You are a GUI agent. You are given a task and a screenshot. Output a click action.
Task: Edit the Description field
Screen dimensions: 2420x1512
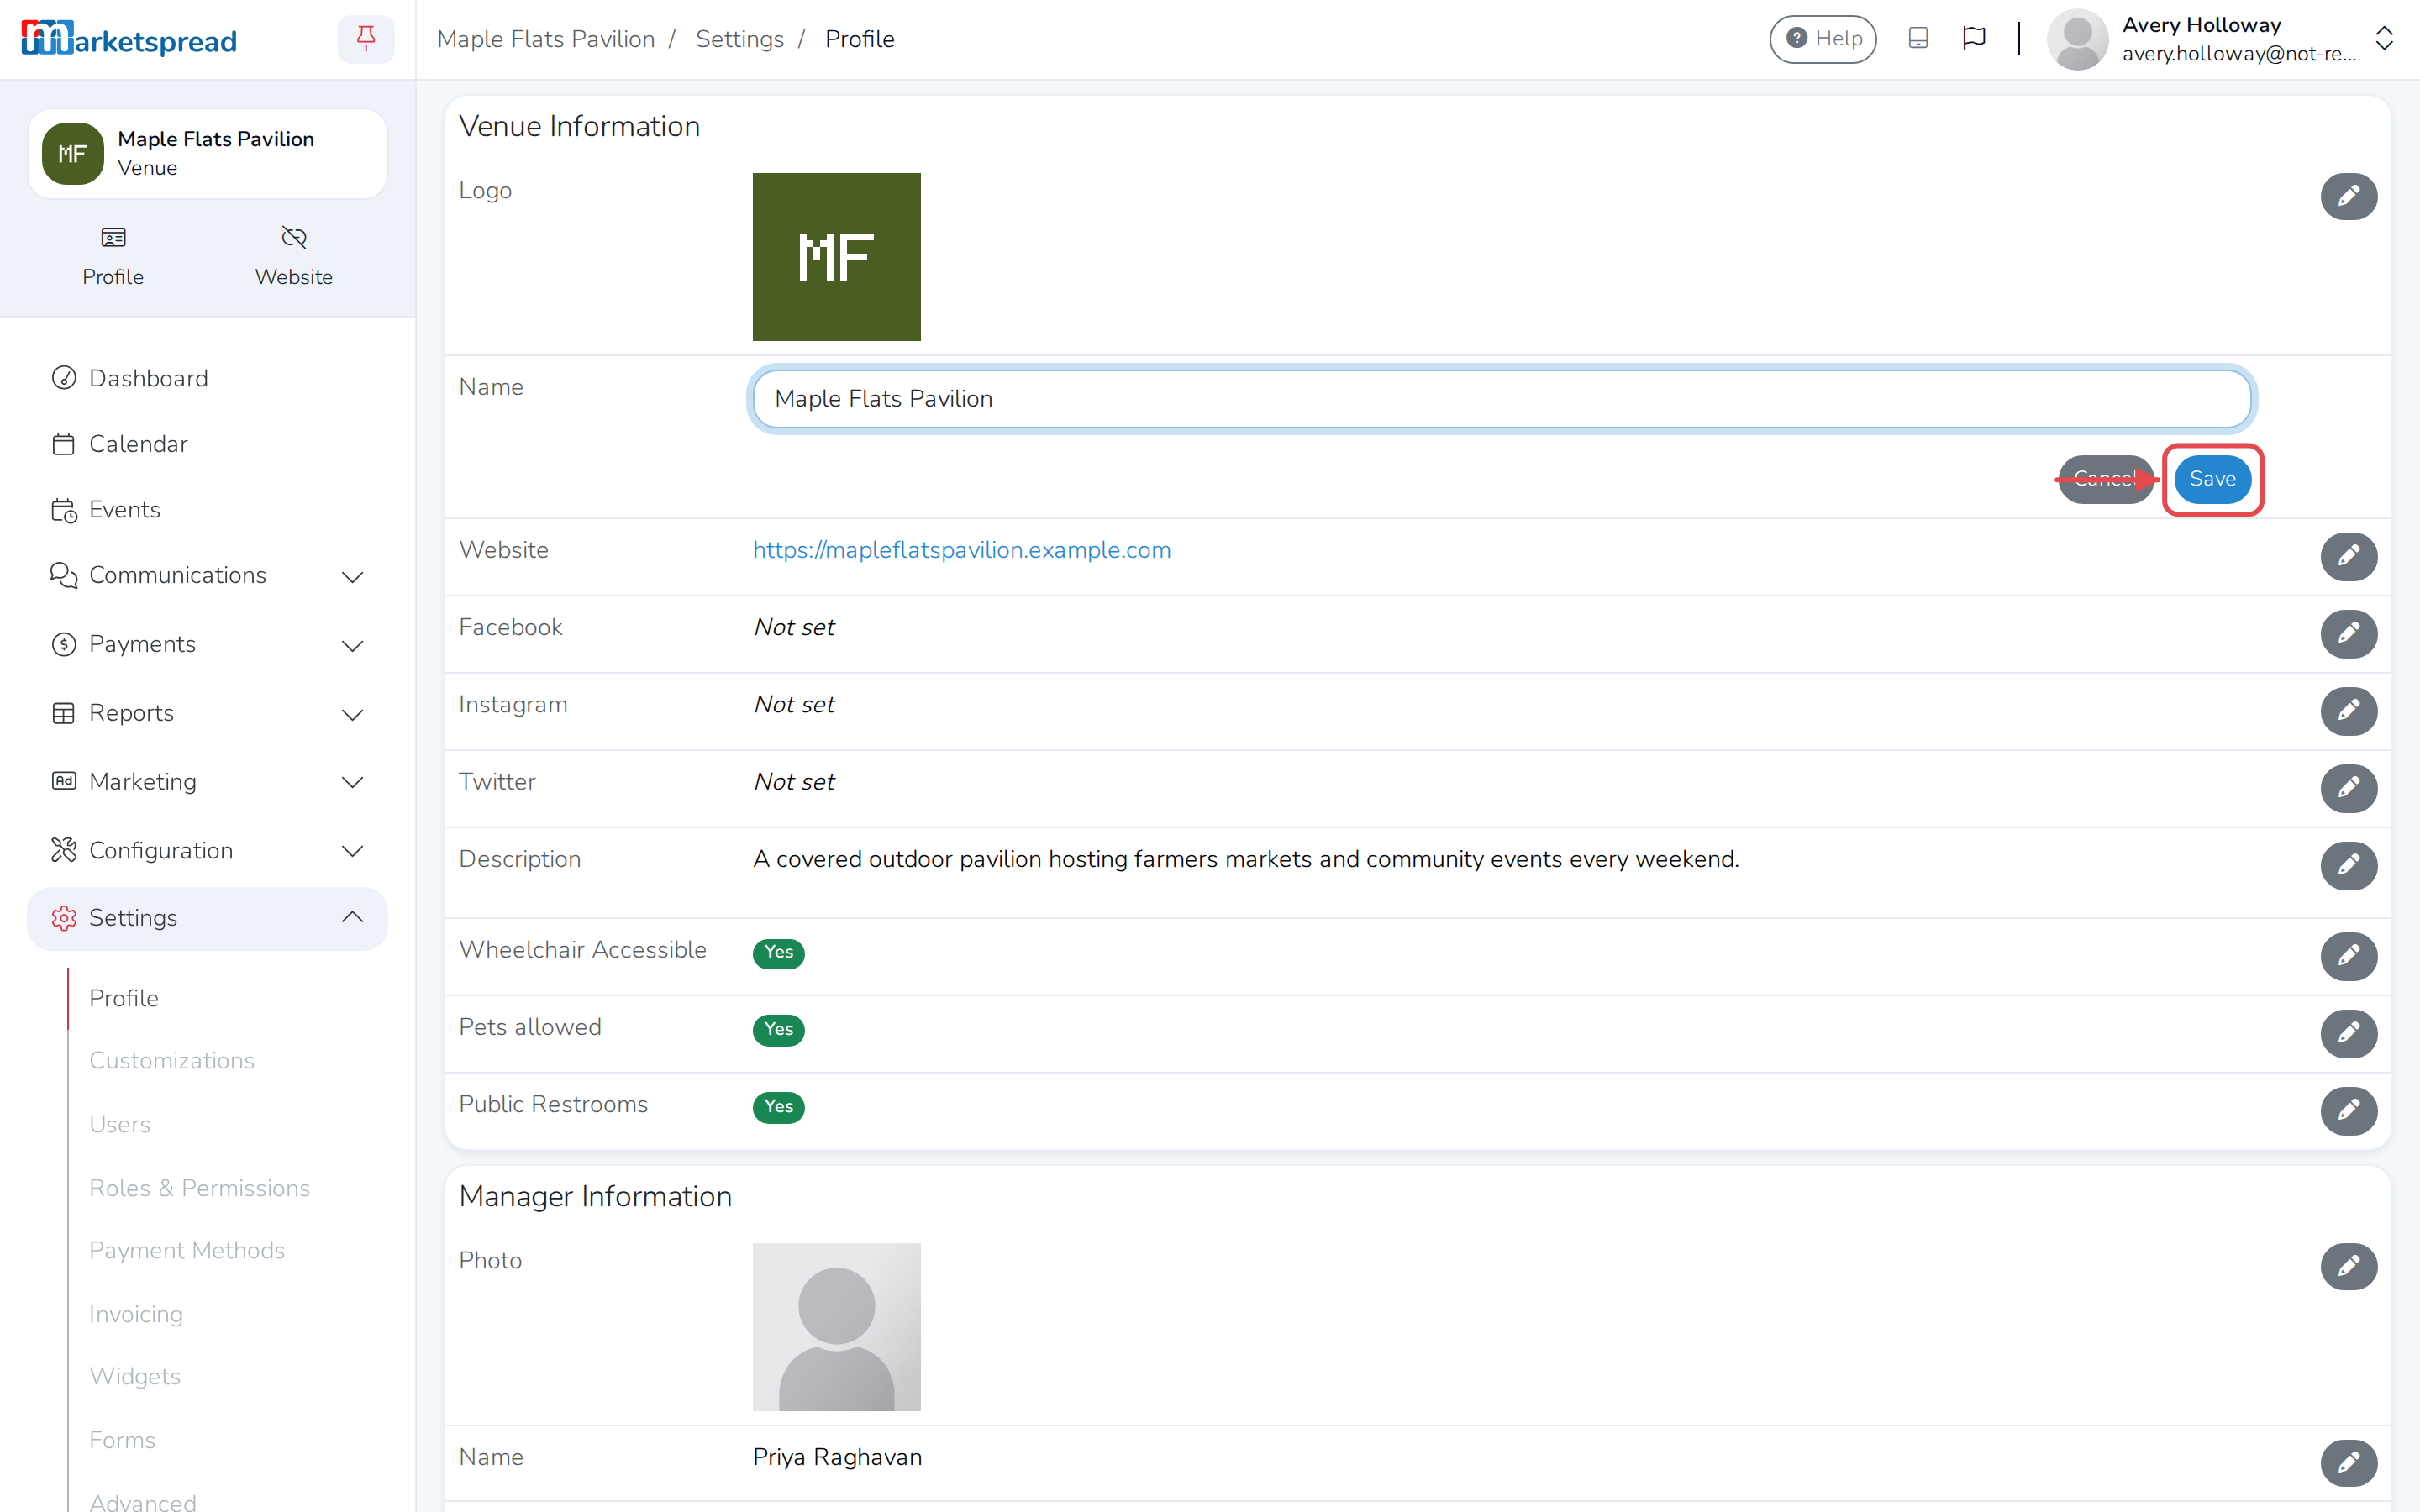(x=2348, y=865)
